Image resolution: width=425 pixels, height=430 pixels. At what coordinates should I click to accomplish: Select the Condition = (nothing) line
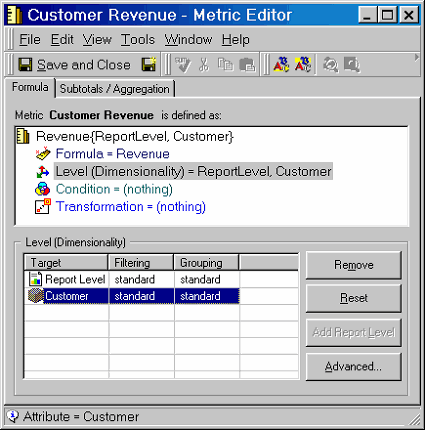pyautogui.click(x=114, y=189)
